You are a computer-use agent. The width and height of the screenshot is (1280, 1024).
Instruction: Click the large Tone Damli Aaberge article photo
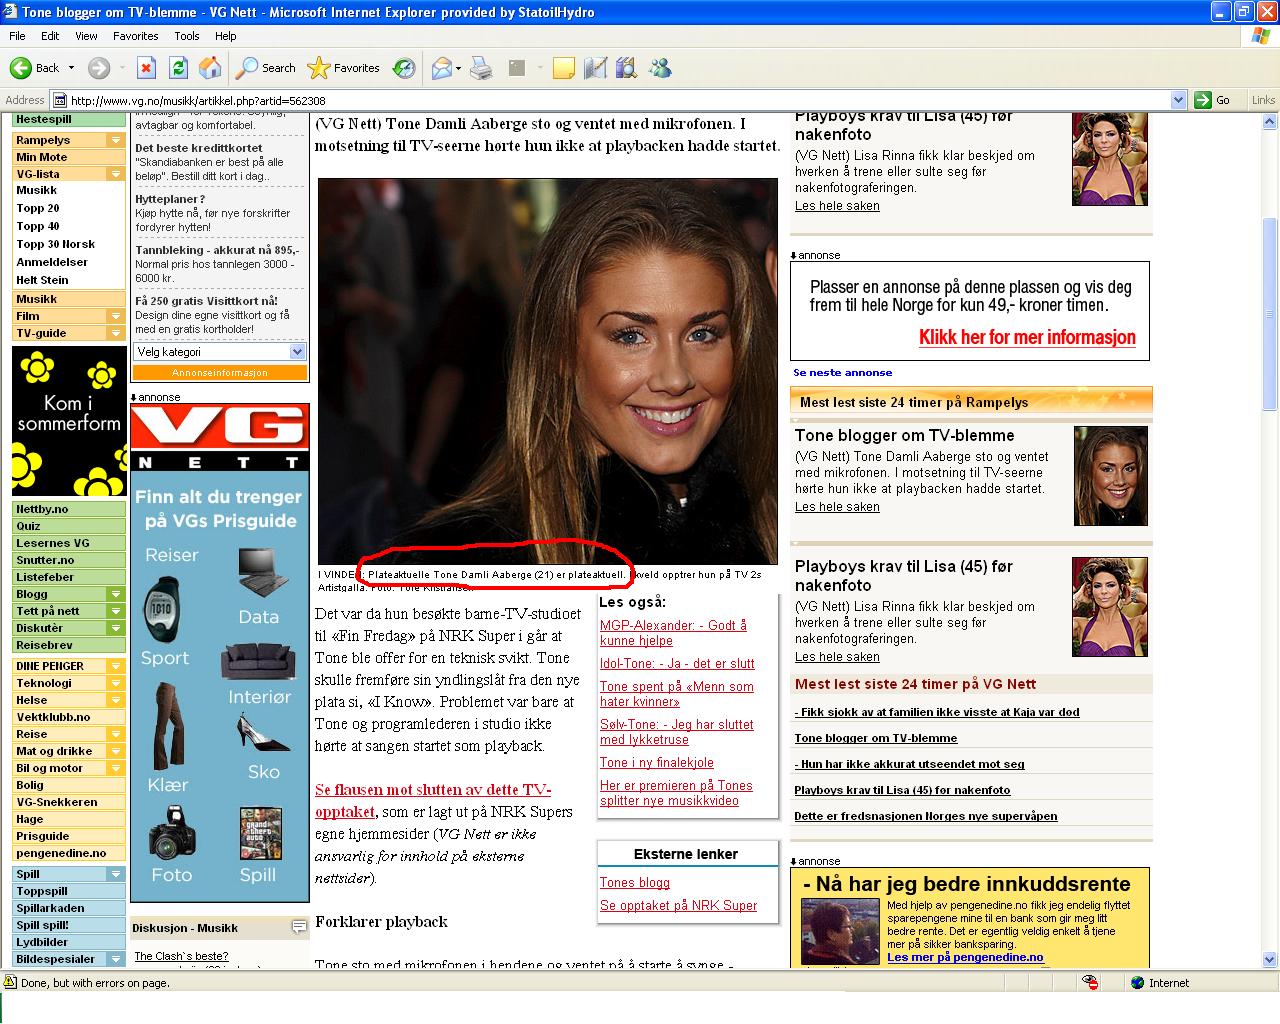[548, 371]
